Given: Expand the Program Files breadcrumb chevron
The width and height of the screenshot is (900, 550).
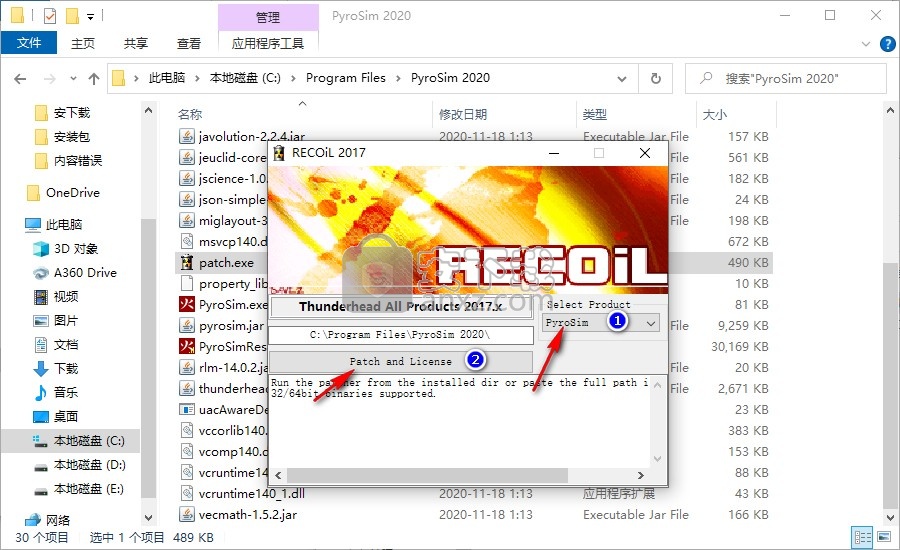Looking at the screenshot, I should 398,78.
